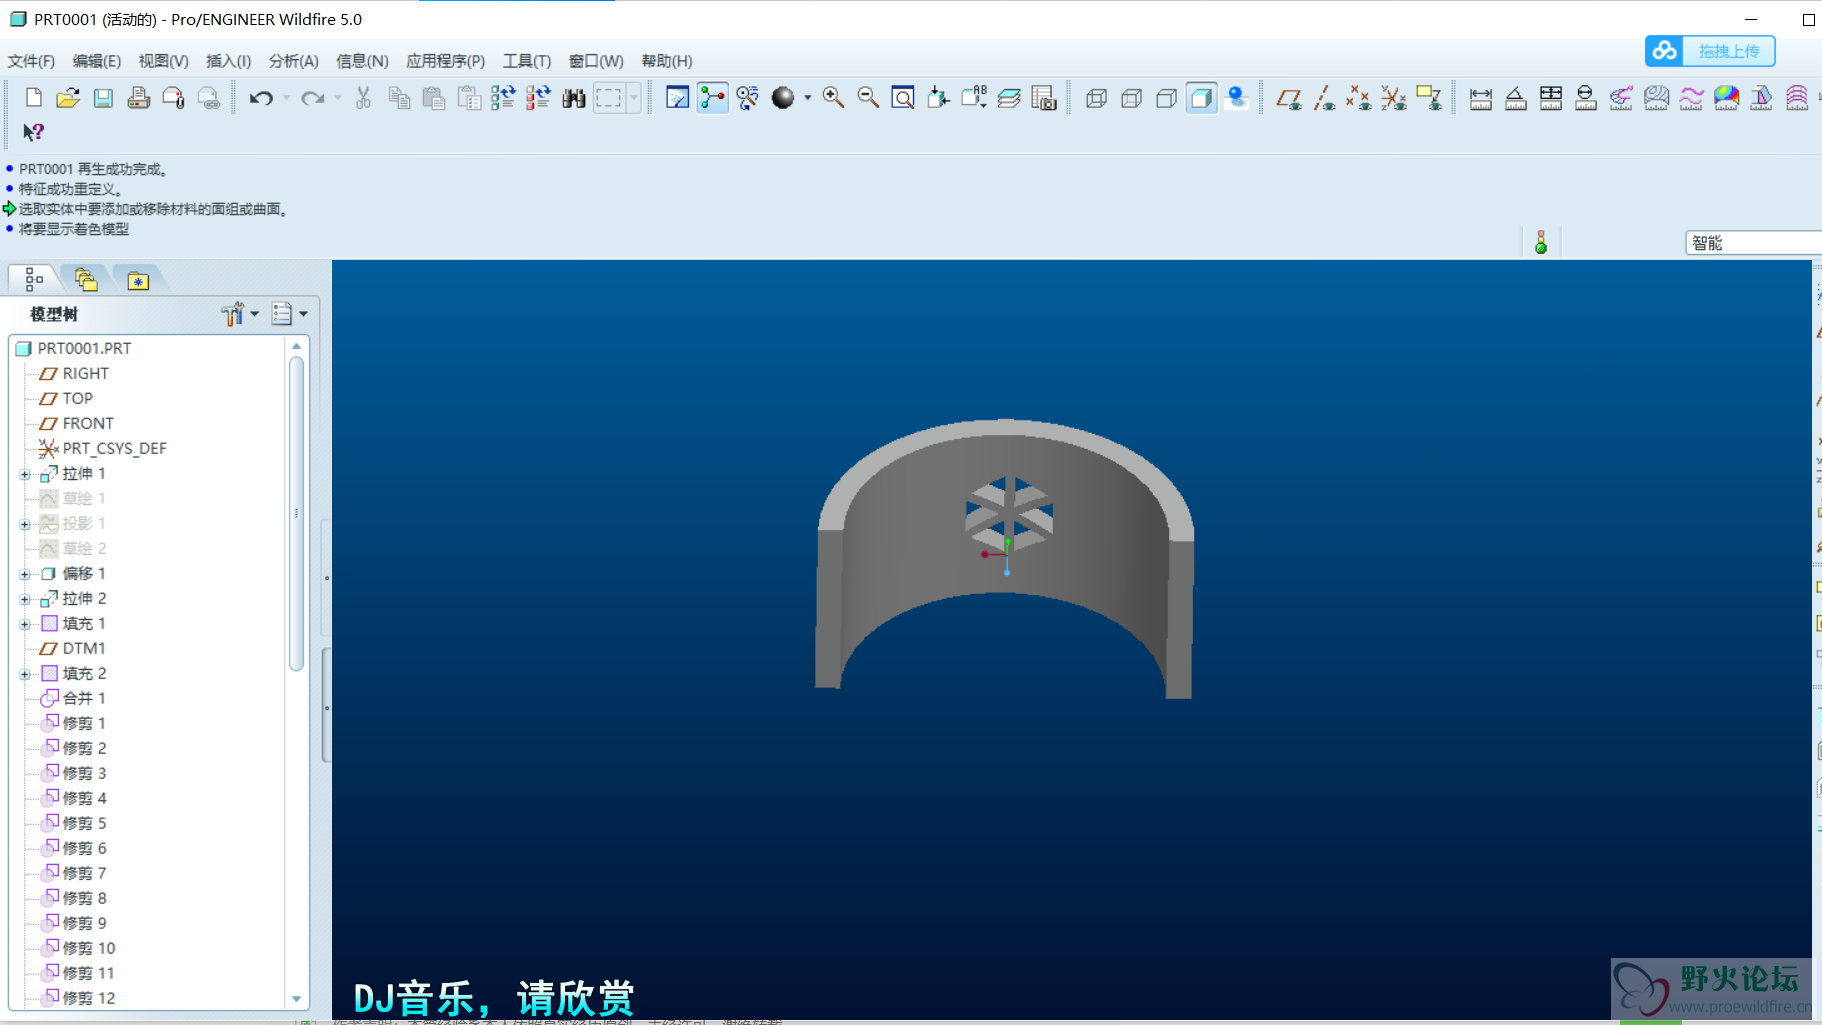Screen dimensions: 1822x1025
Task: Click the model shading sphere icon
Action: point(783,98)
